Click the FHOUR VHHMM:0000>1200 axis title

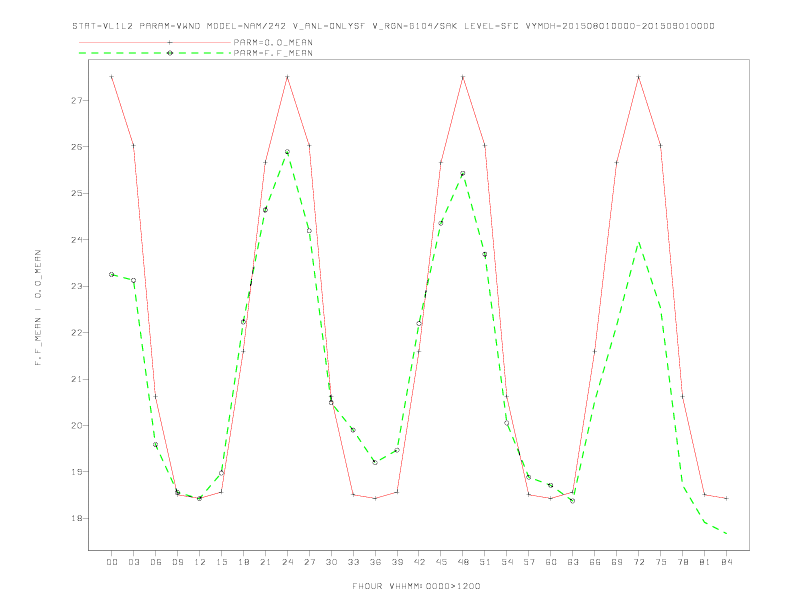tap(416, 586)
